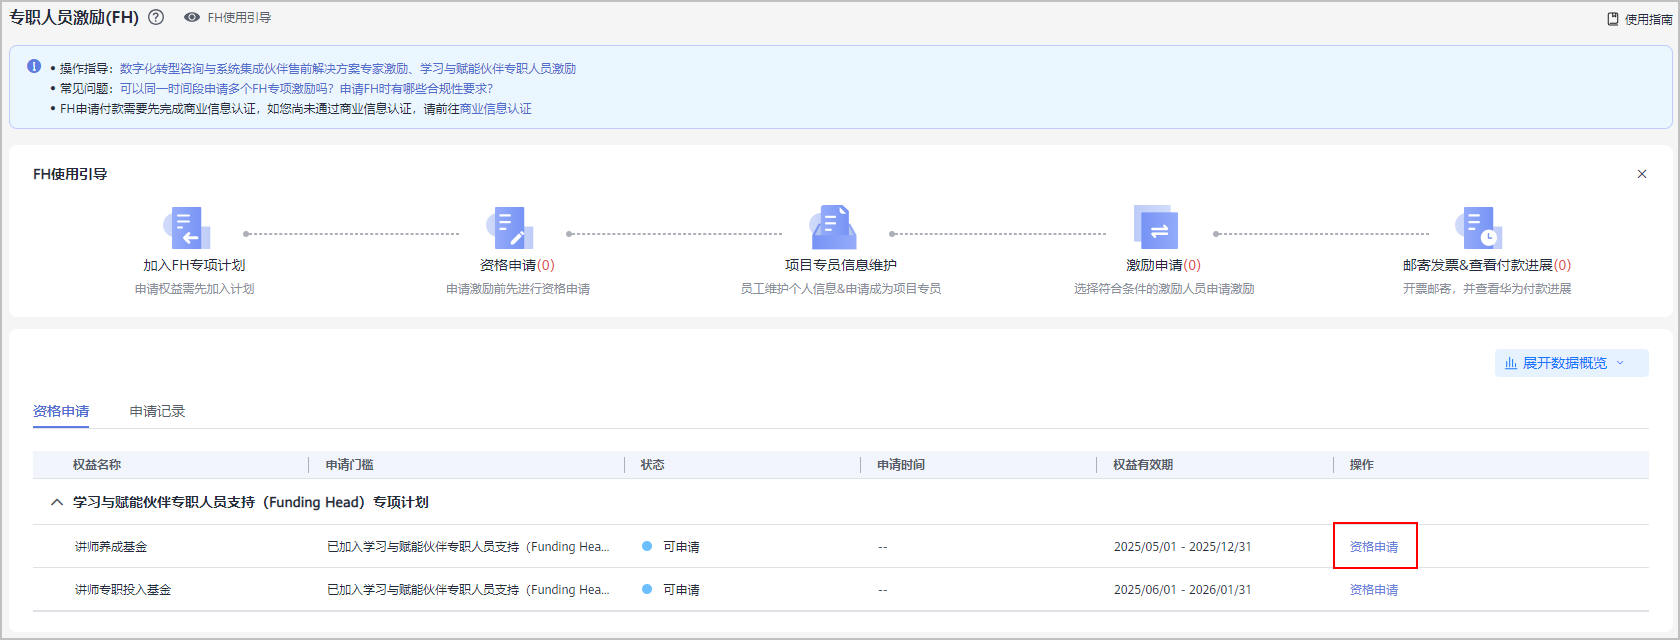Toggle the FH使用引导 eye icon
Viewport: 1680px width, 640px height.
pyautogui.click(x=192, y=17)
